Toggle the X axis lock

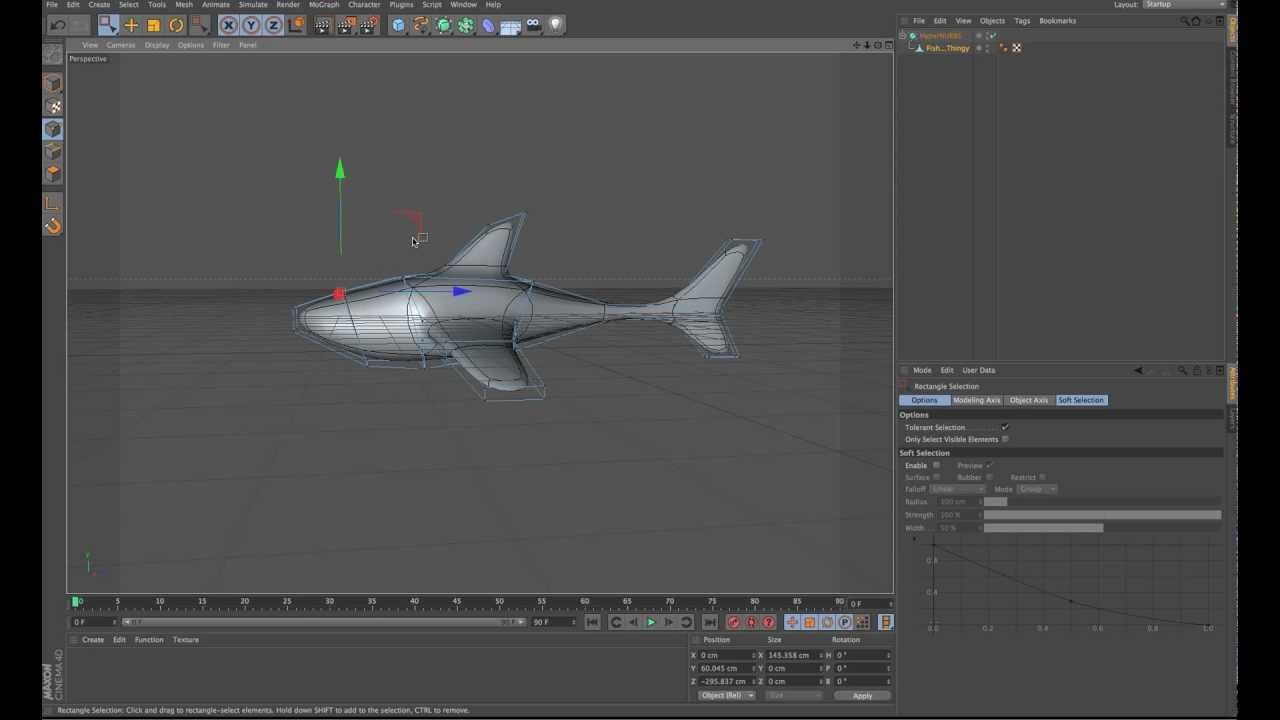tap(229, 25)
